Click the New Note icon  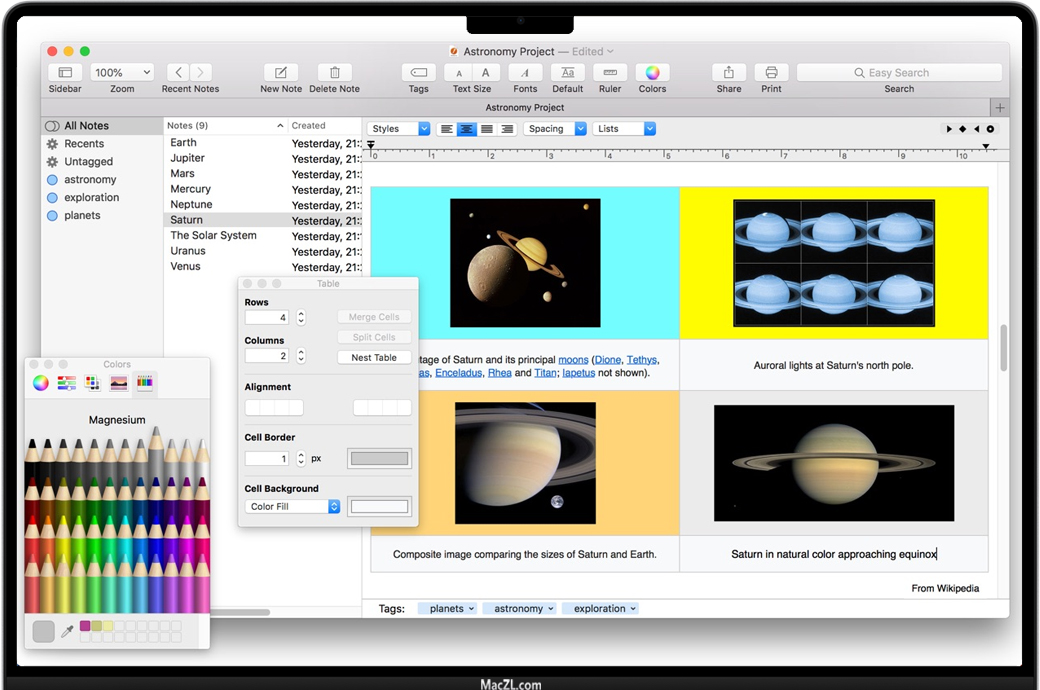(281, 73)
